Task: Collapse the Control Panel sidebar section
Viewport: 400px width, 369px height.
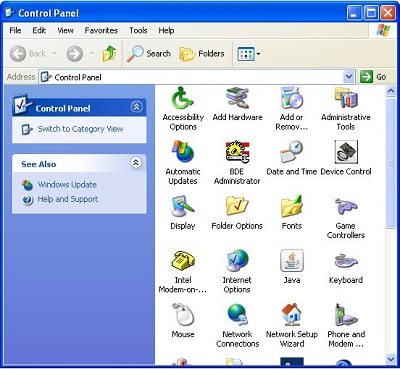Action: pos(136,107)
